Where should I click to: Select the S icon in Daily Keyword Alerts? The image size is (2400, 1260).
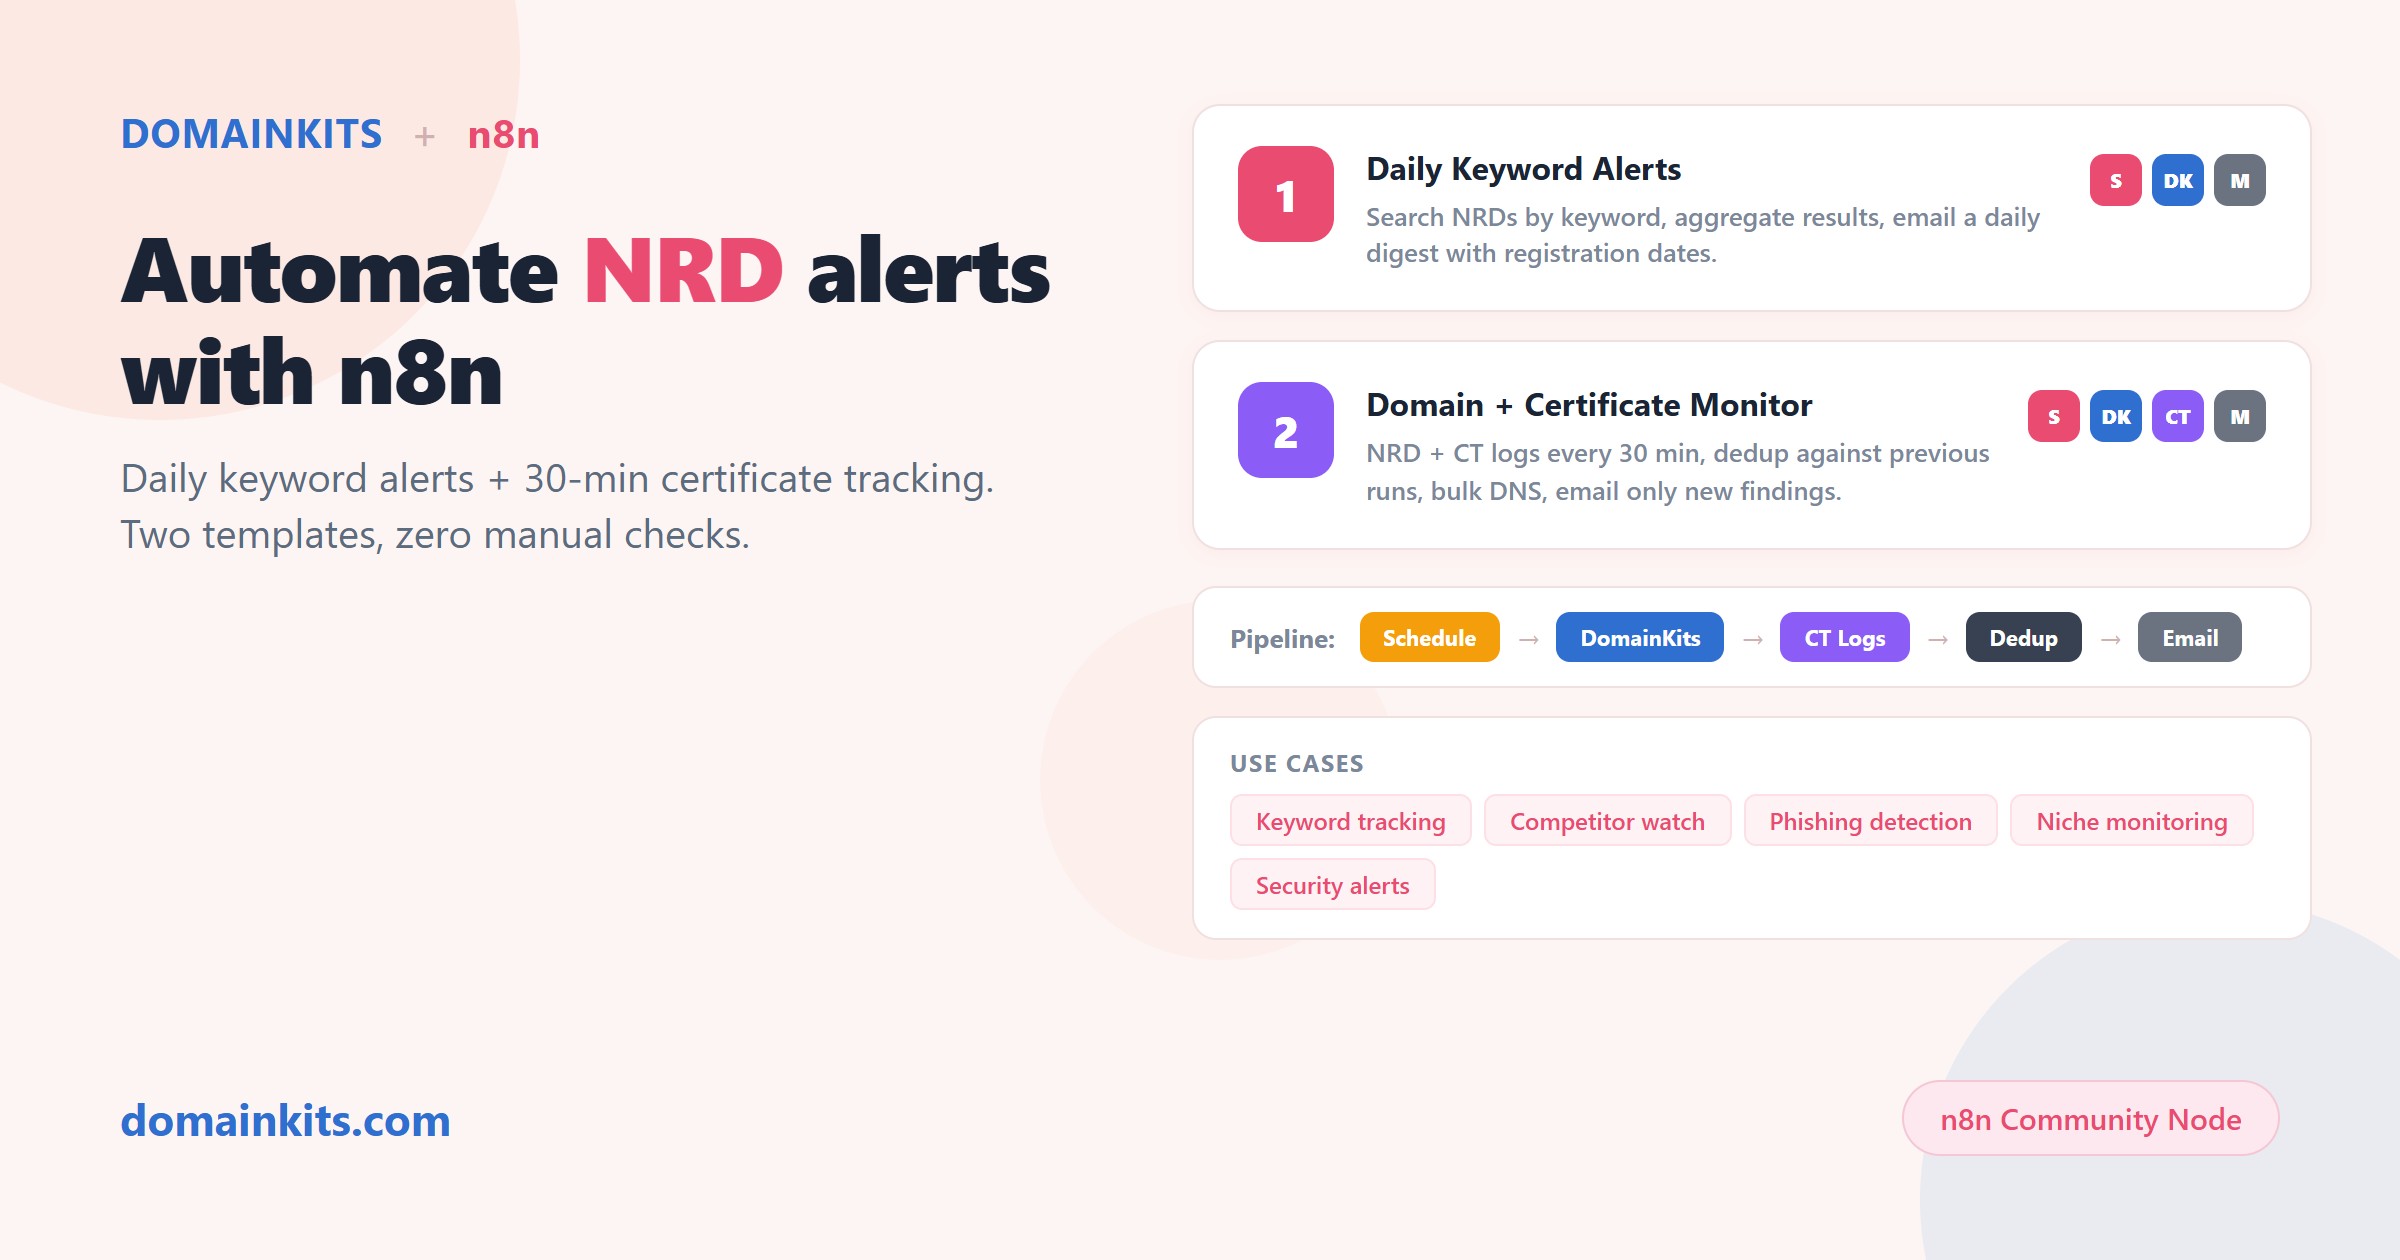(x=2115, y=180)
